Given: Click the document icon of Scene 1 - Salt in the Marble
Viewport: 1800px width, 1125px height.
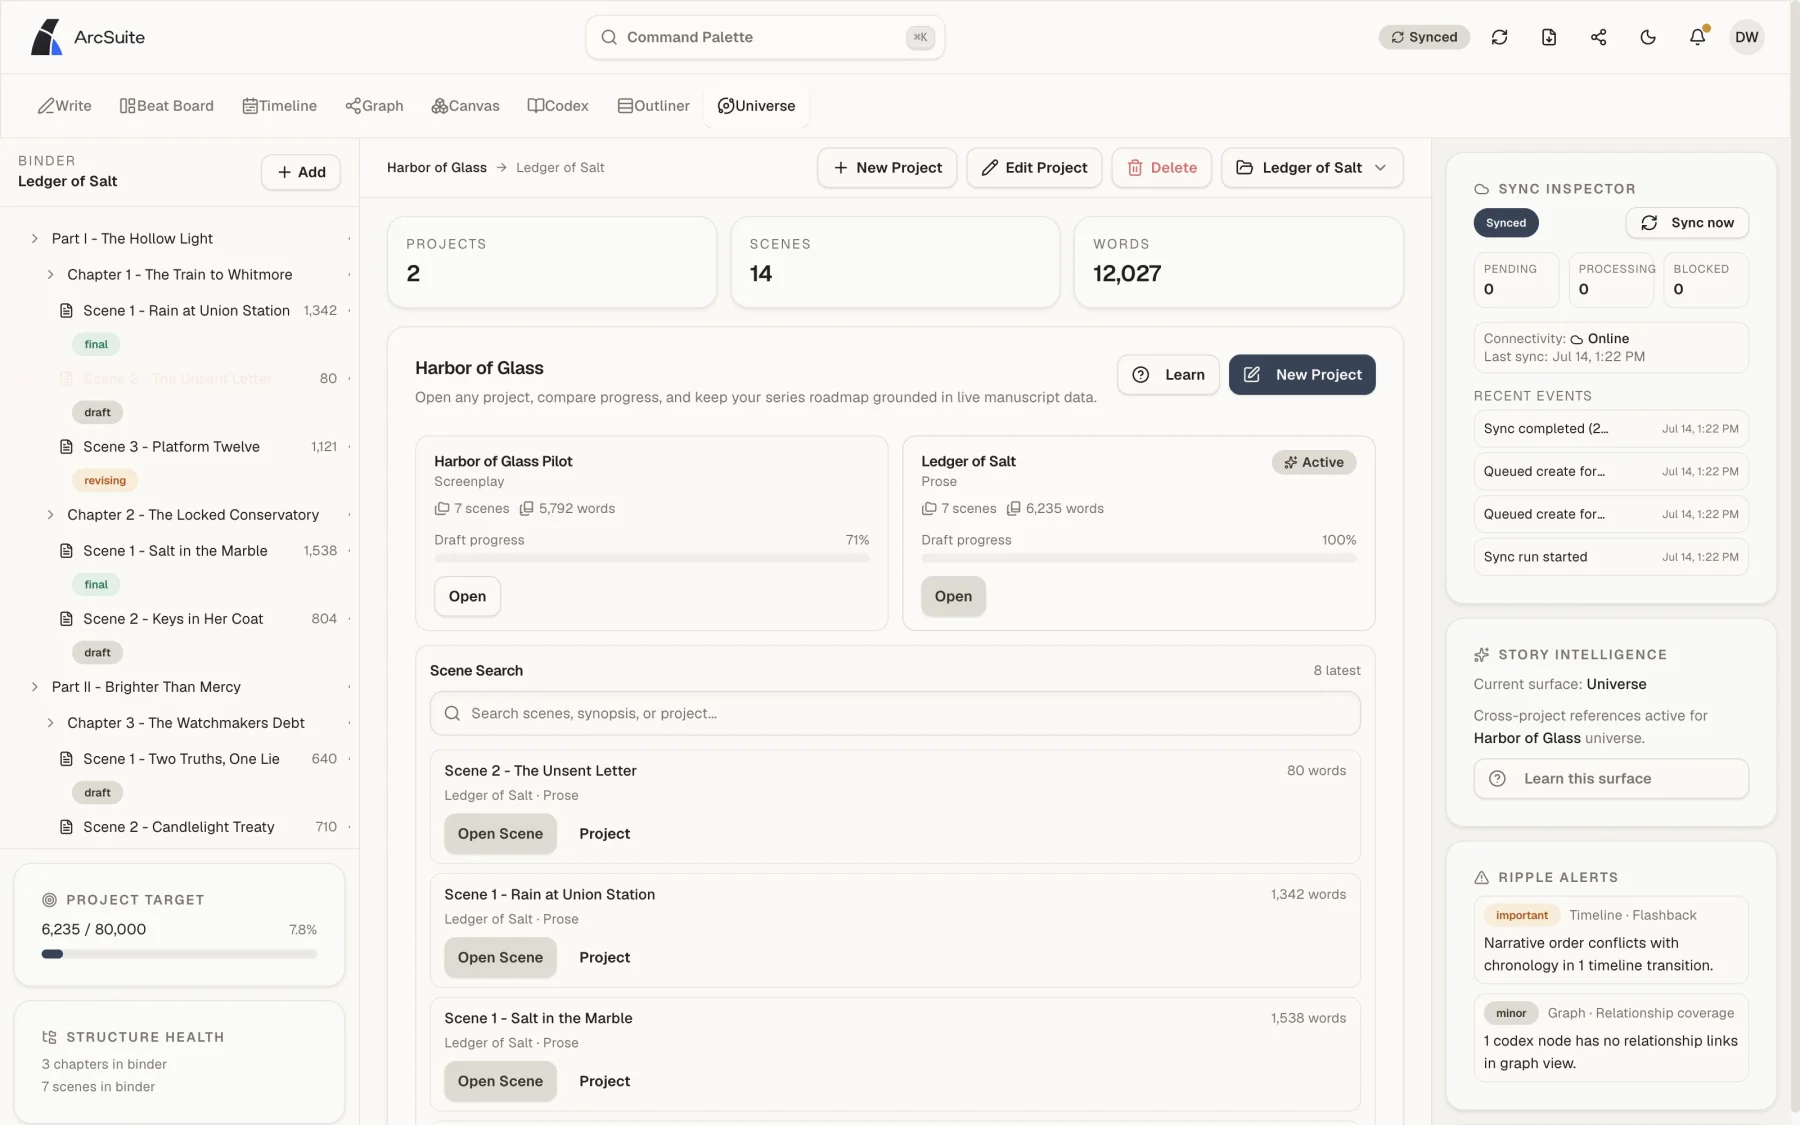Looking at the screenshot, I should (66, 551).
